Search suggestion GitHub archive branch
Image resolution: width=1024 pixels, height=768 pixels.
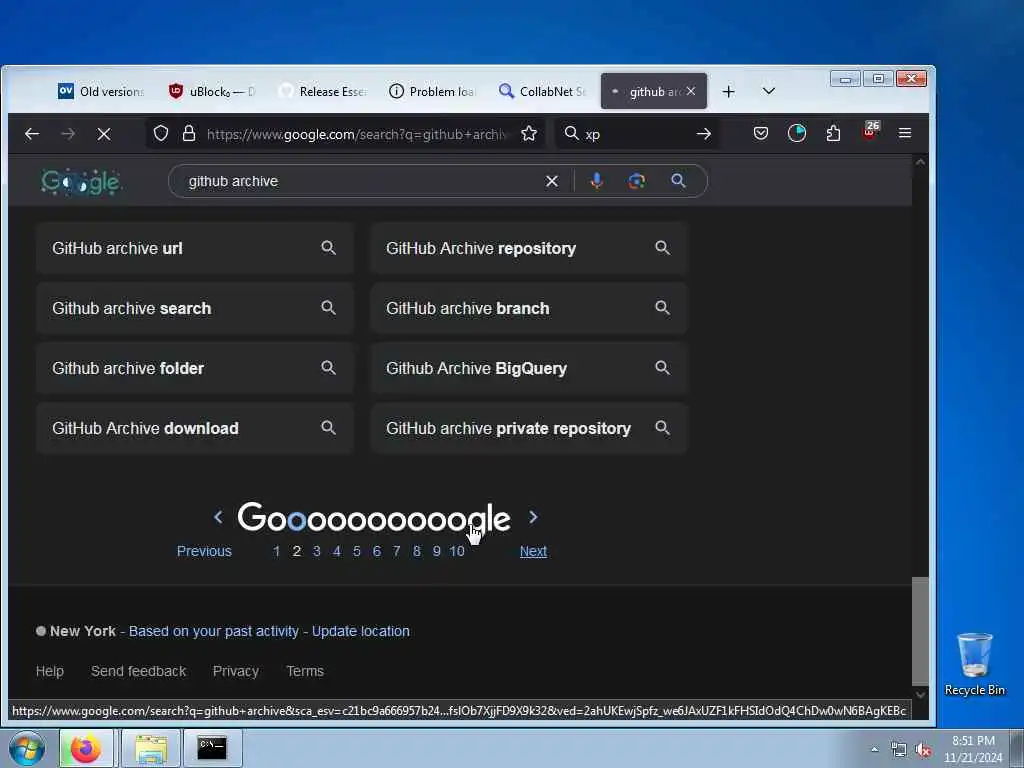(x=529, y=308)
